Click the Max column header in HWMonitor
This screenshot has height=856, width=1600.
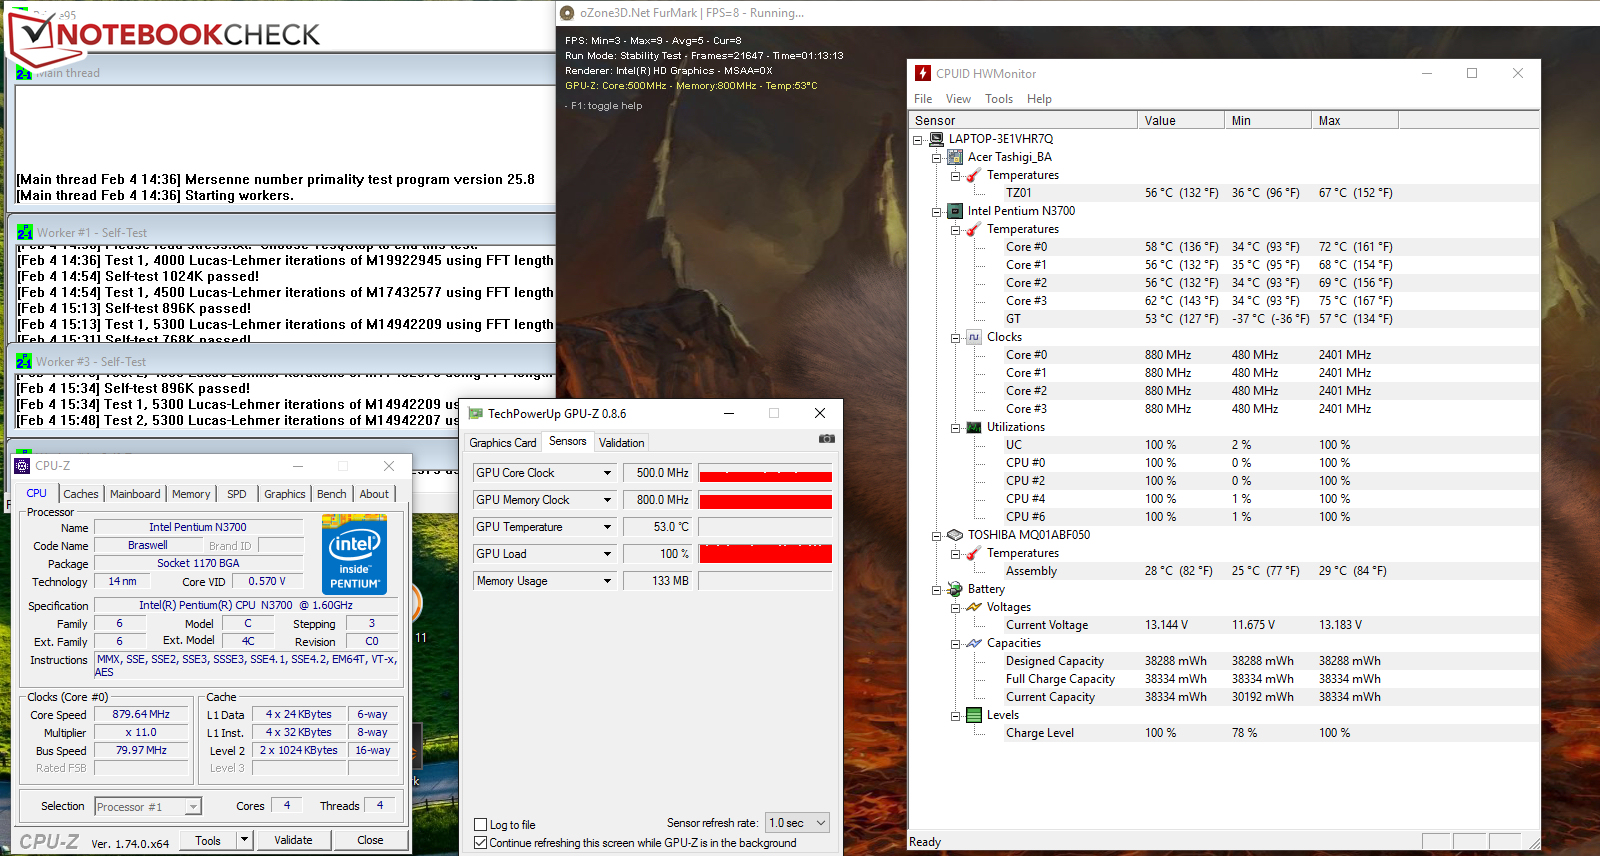pyautogui.click(x=1355, y=120)
